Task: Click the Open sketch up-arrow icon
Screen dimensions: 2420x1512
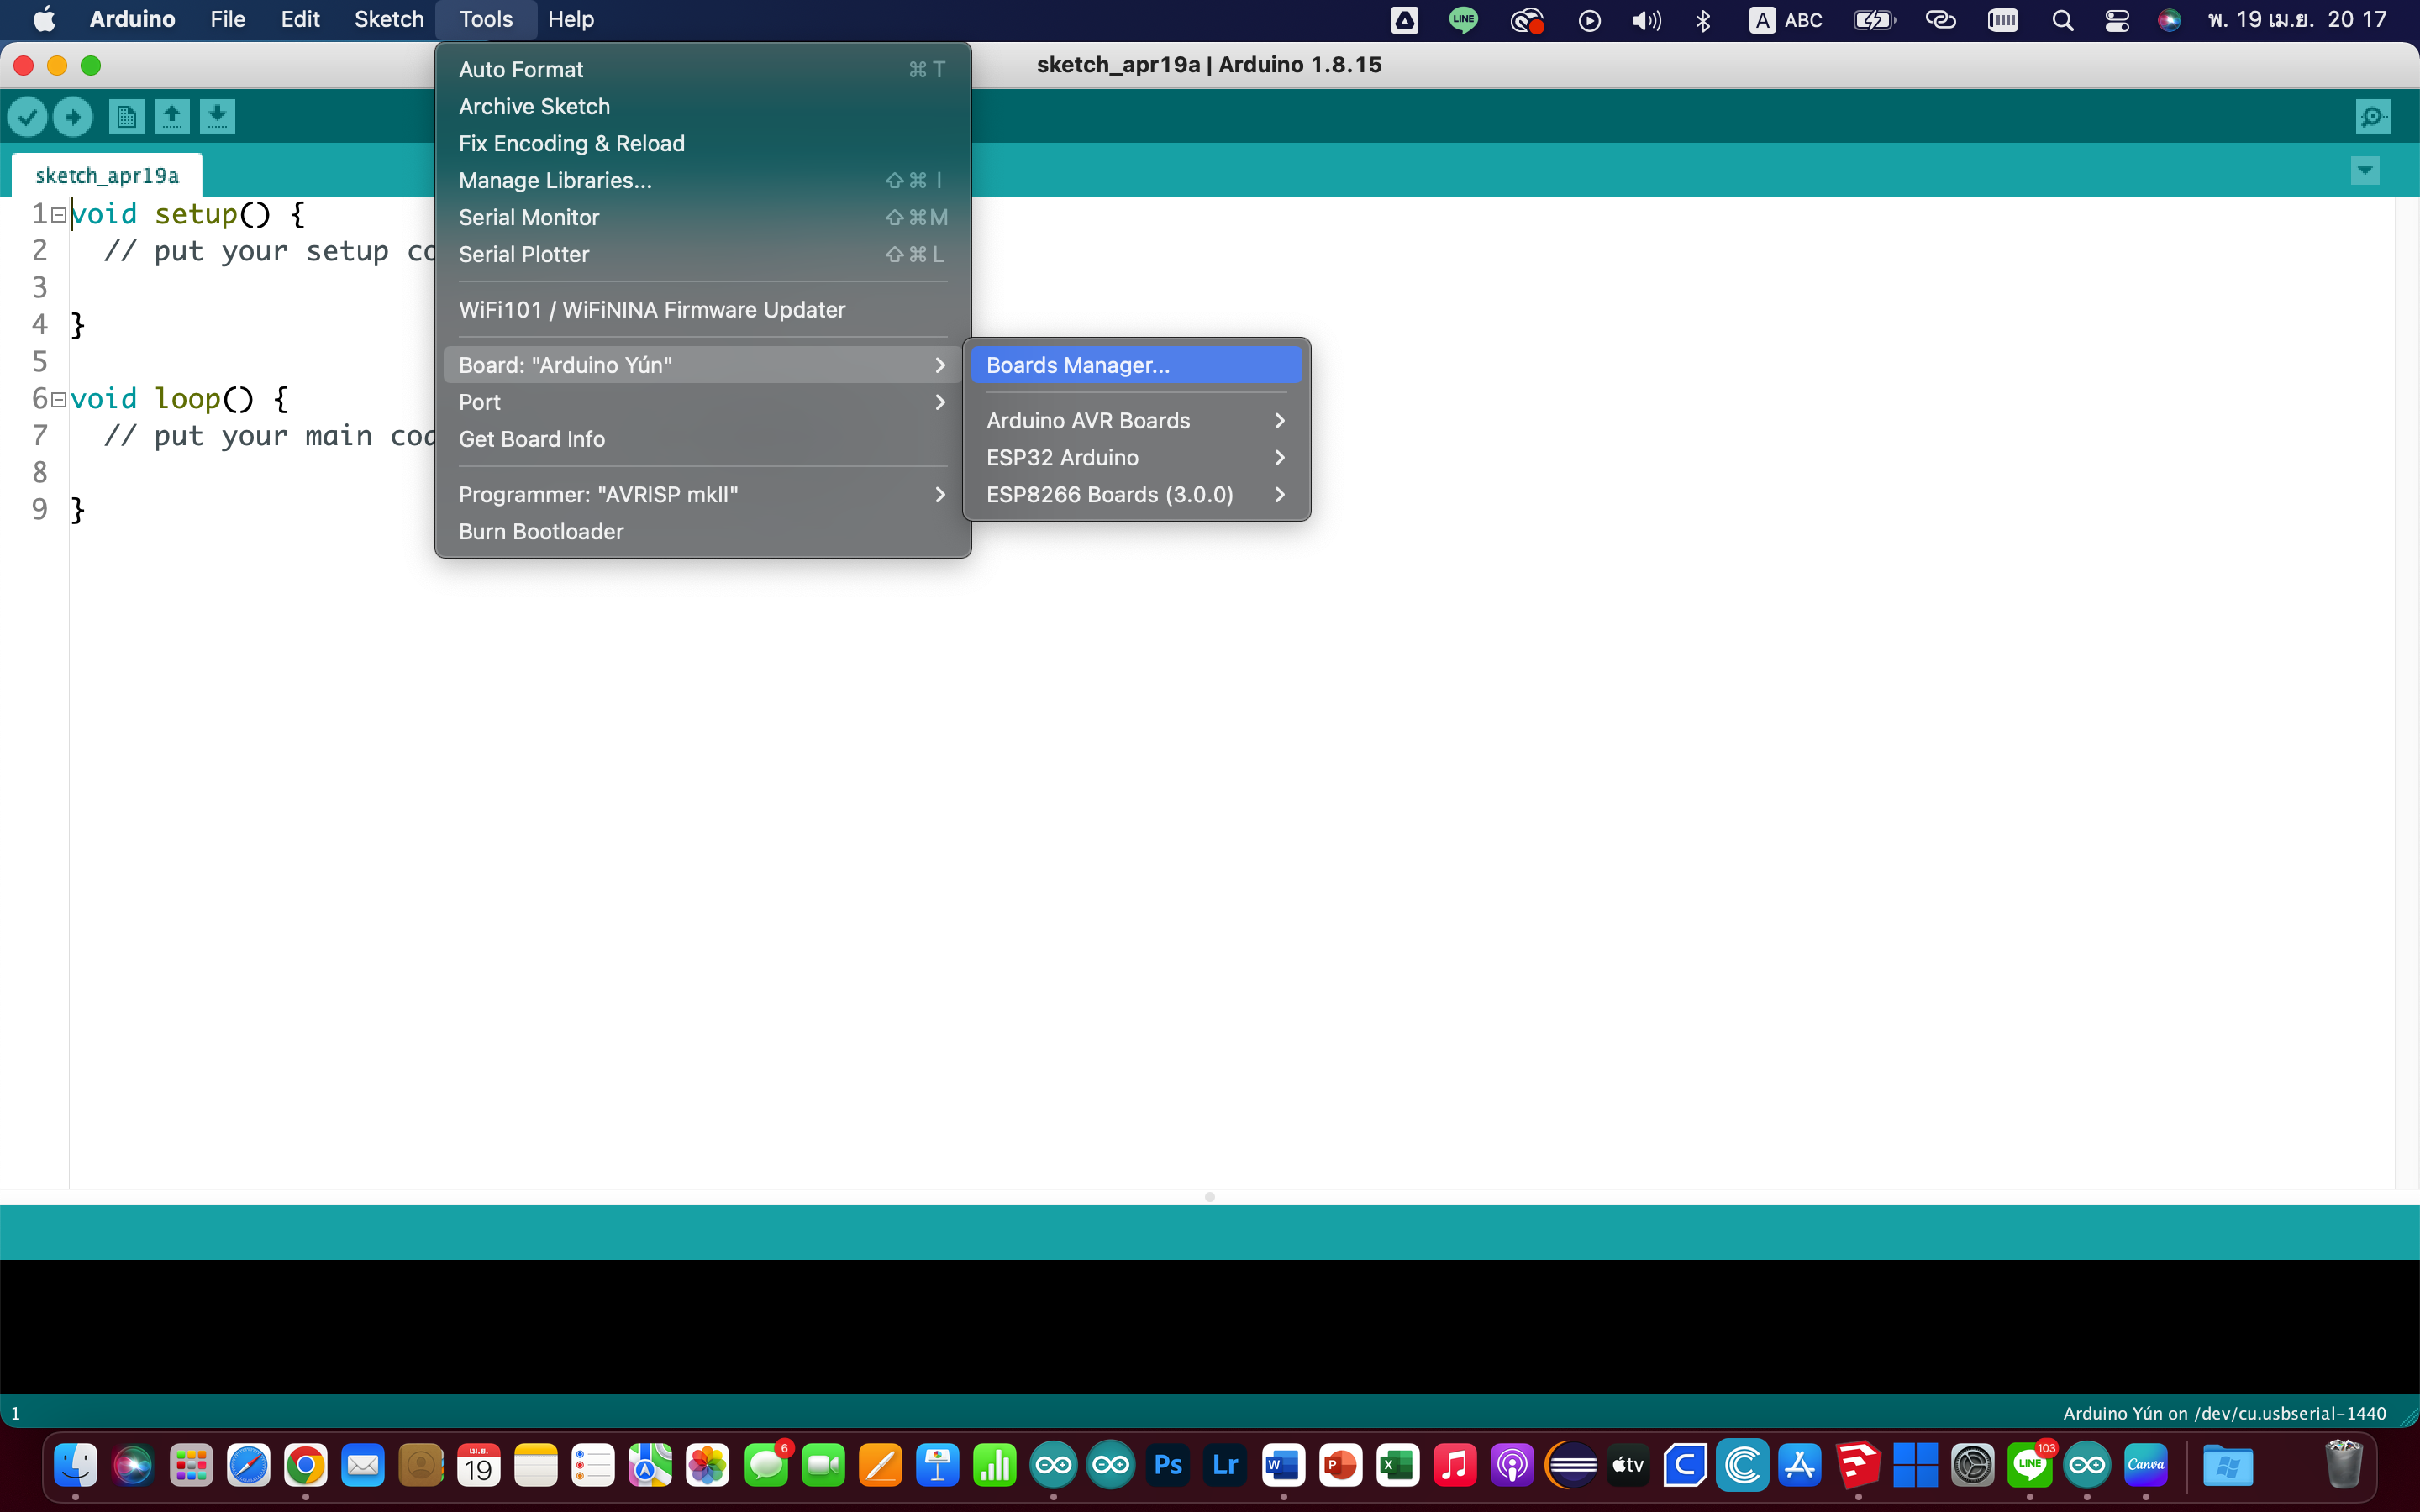Action: tap(172, 117)
